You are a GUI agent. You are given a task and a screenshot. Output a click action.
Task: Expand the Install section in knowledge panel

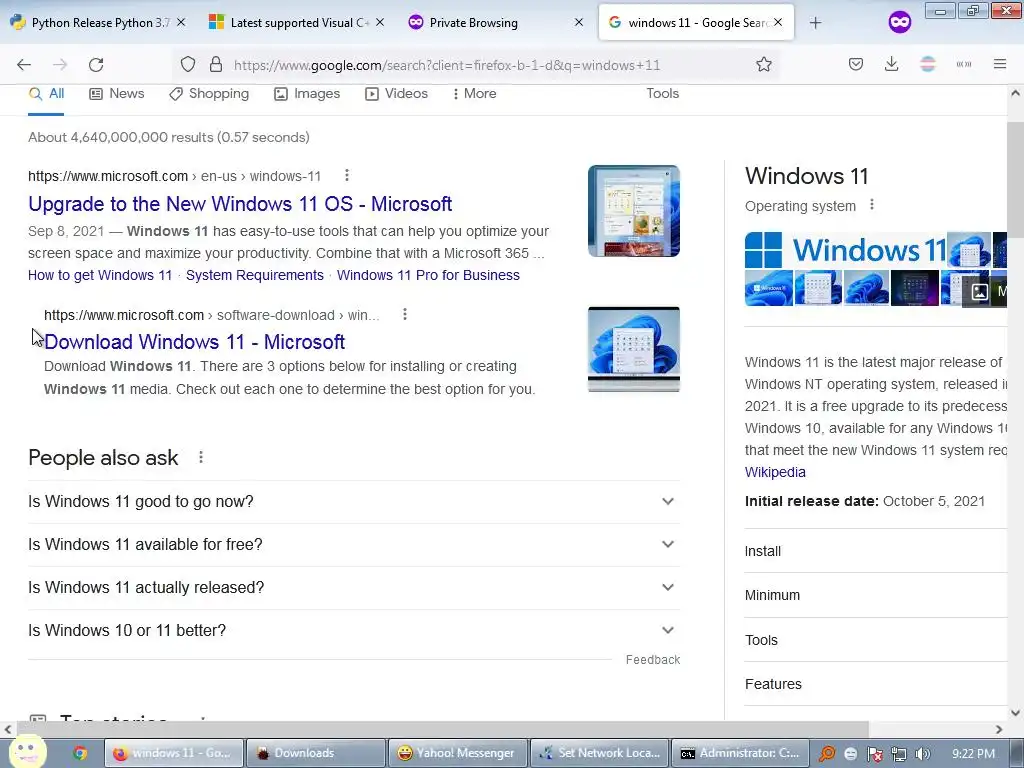pos(876,551)
